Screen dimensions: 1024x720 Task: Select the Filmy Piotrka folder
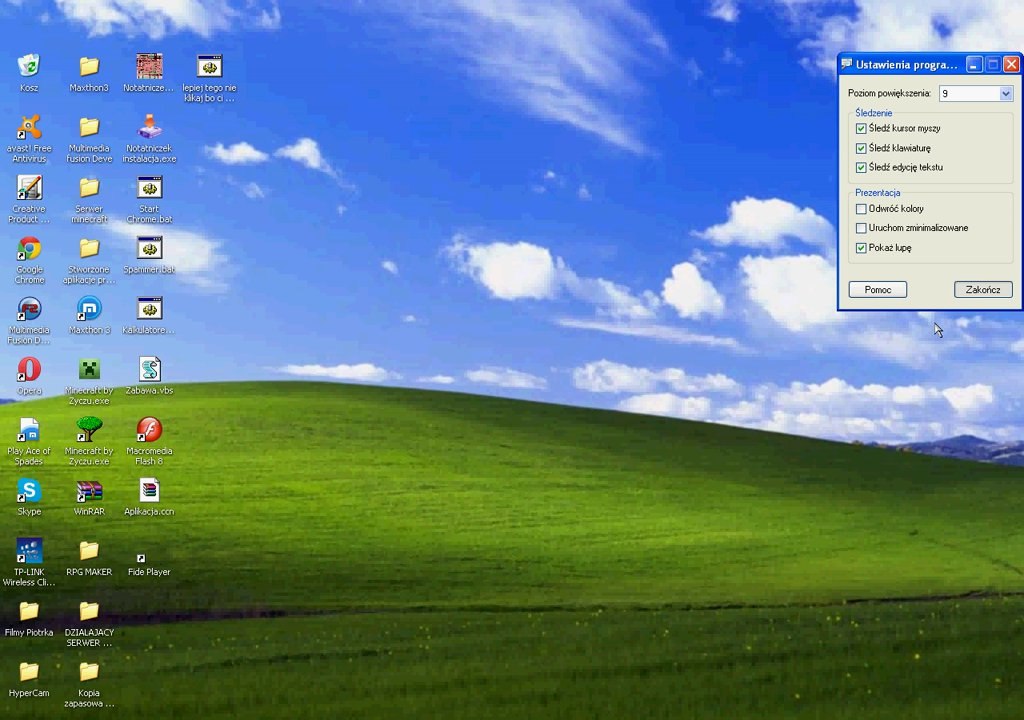tap(29, 612)
